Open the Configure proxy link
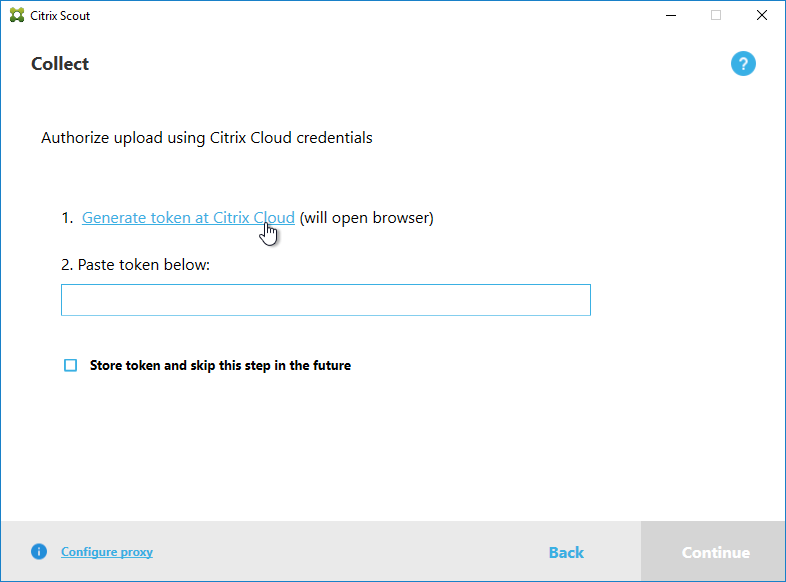 107,552
